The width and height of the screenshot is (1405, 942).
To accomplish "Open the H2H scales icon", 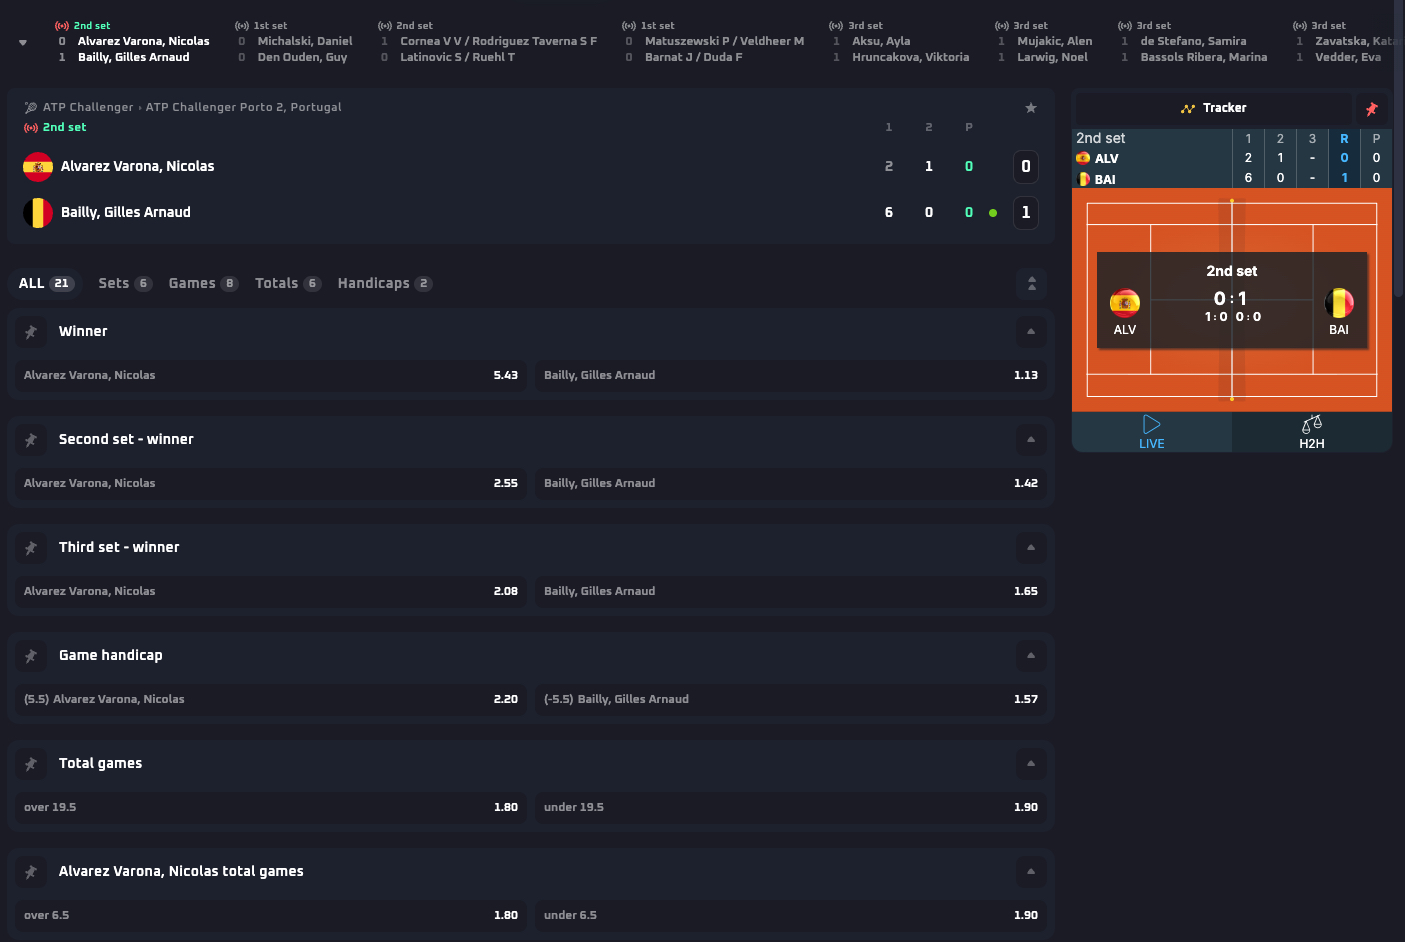I will (1311, 424).
